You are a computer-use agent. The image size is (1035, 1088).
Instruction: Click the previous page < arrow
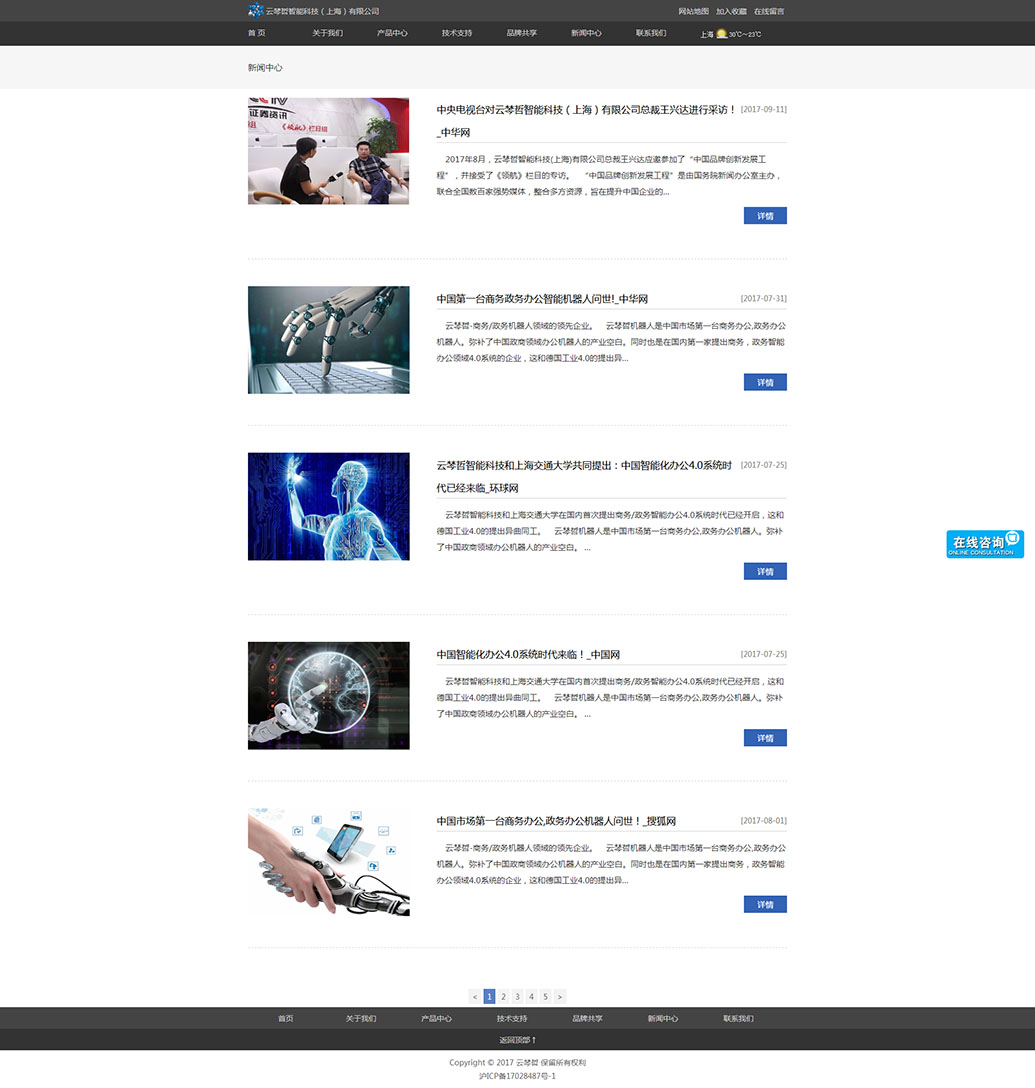pyautogui.click(x=475, y=996)
